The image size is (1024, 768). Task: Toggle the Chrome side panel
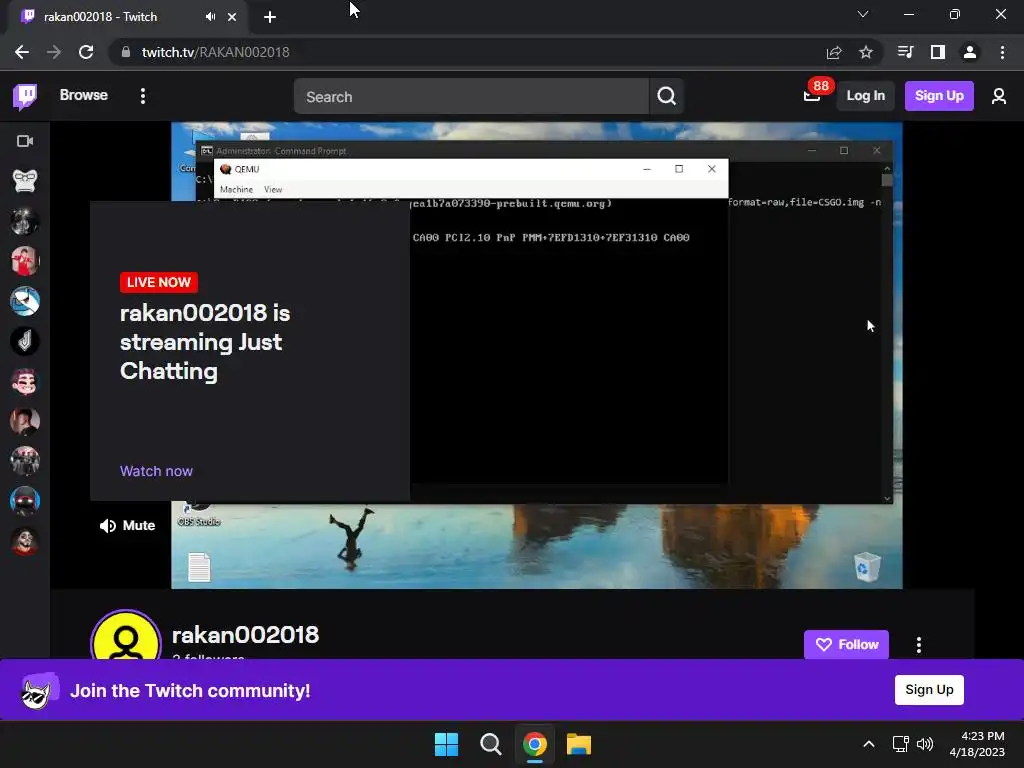938,52
